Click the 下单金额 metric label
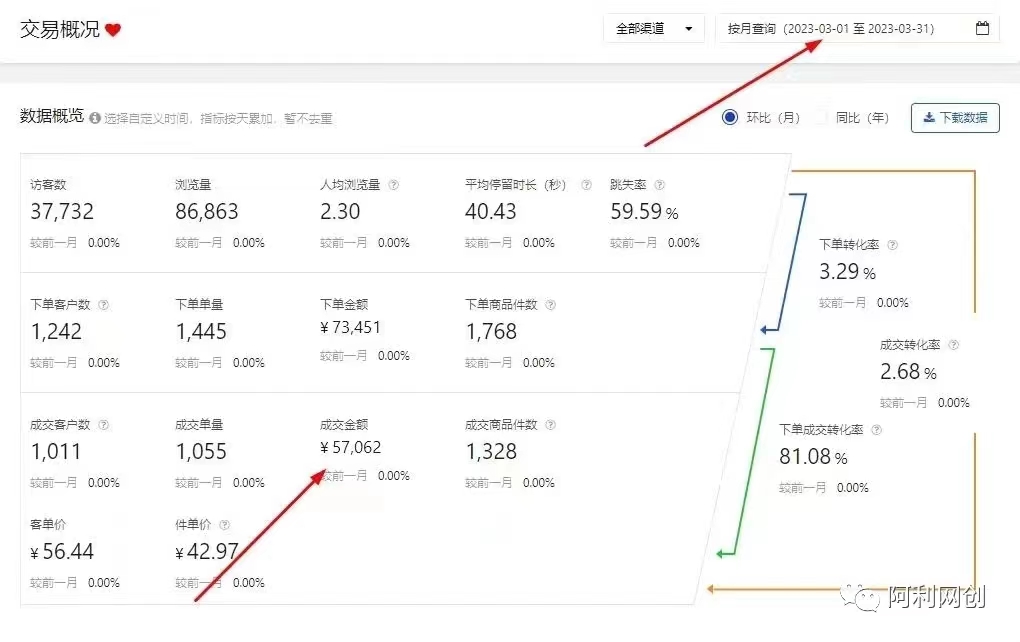The height and width of the screenshot is (642, 1020). [x=344, y=304]
